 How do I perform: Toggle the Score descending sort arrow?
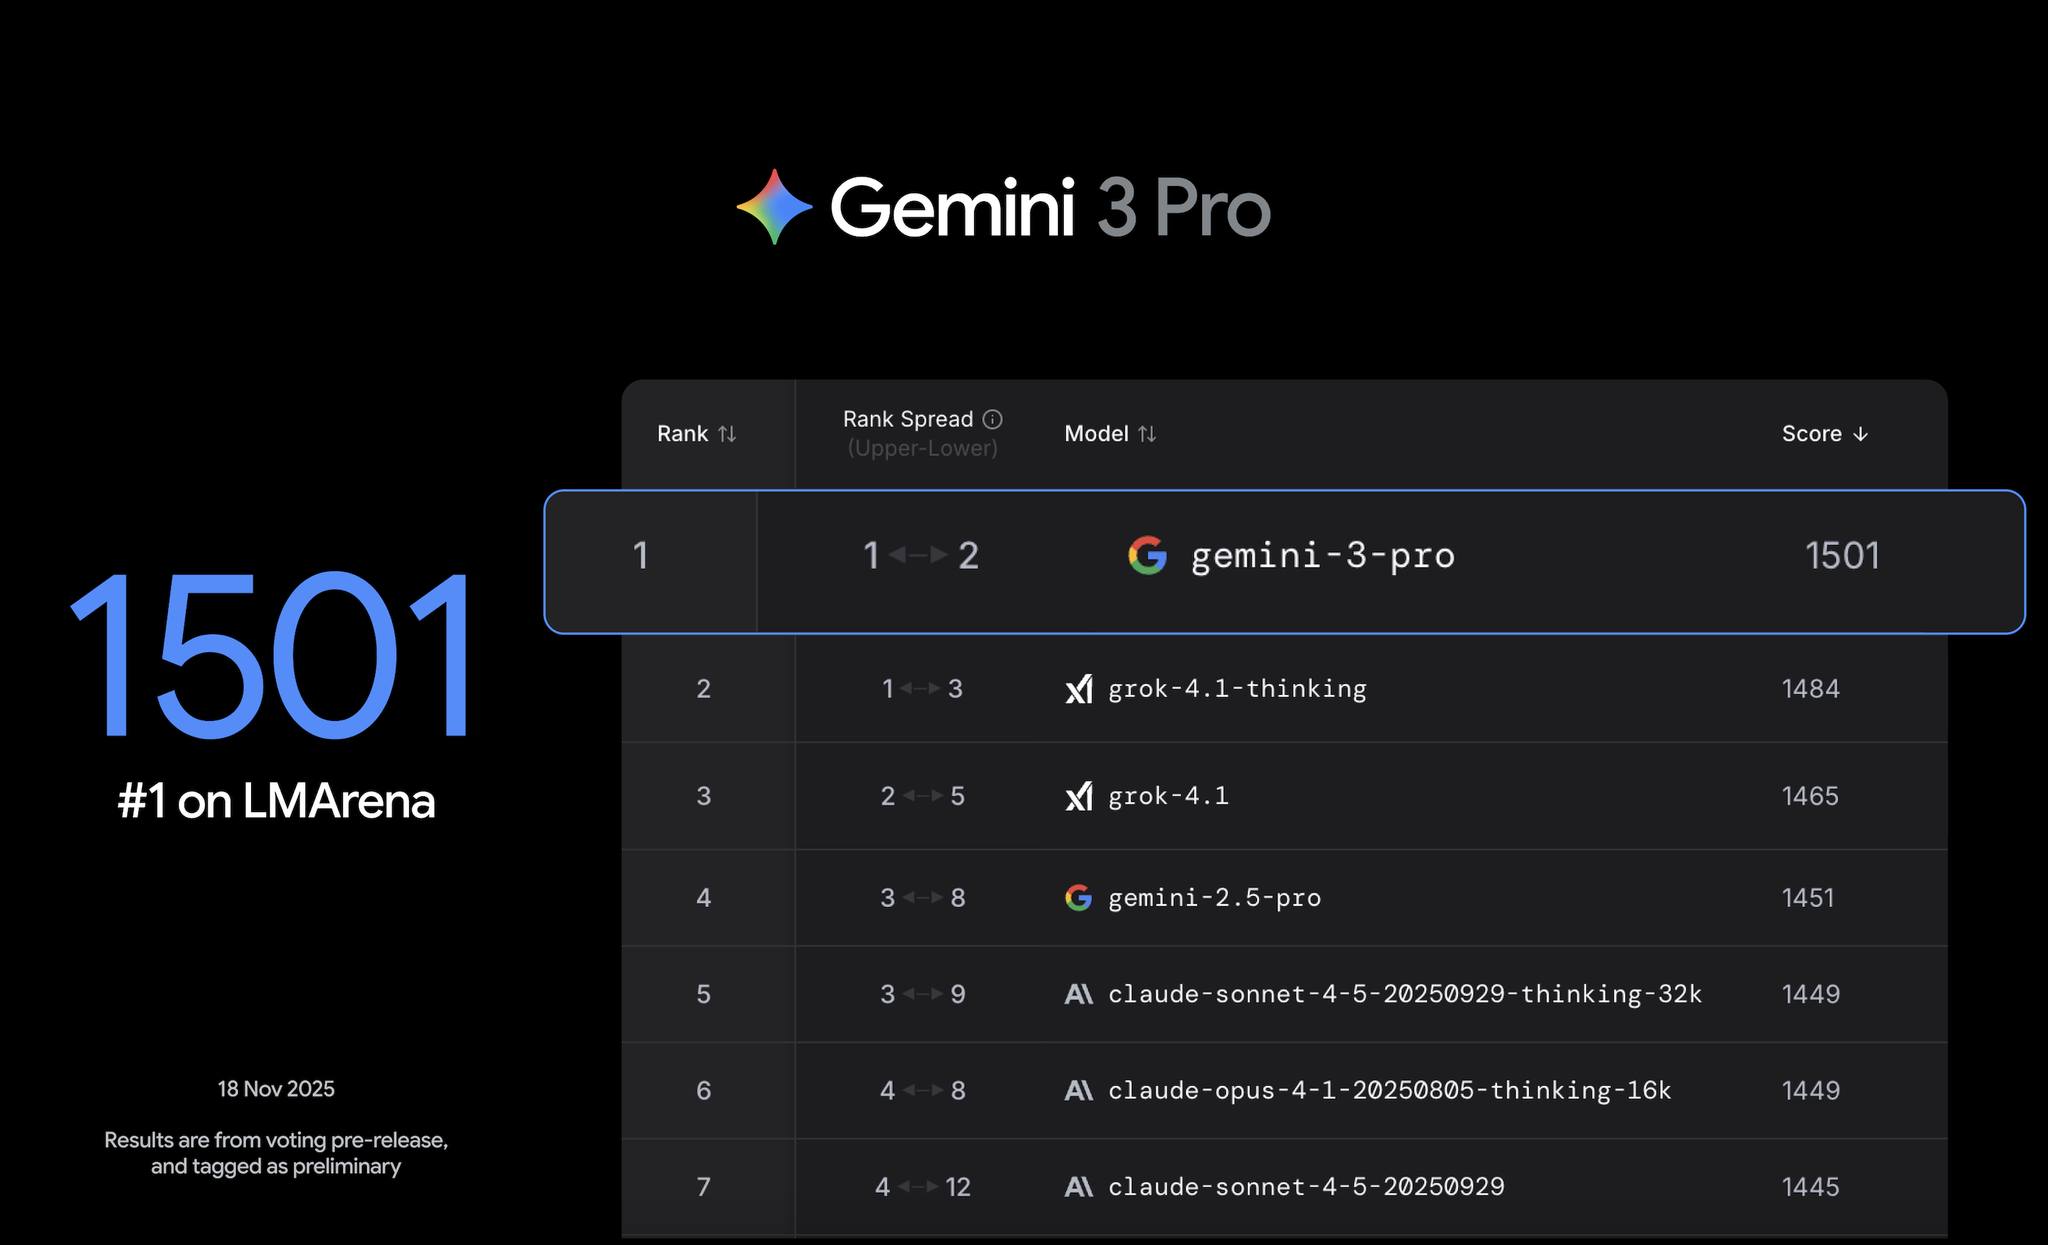click(1862, 433)
